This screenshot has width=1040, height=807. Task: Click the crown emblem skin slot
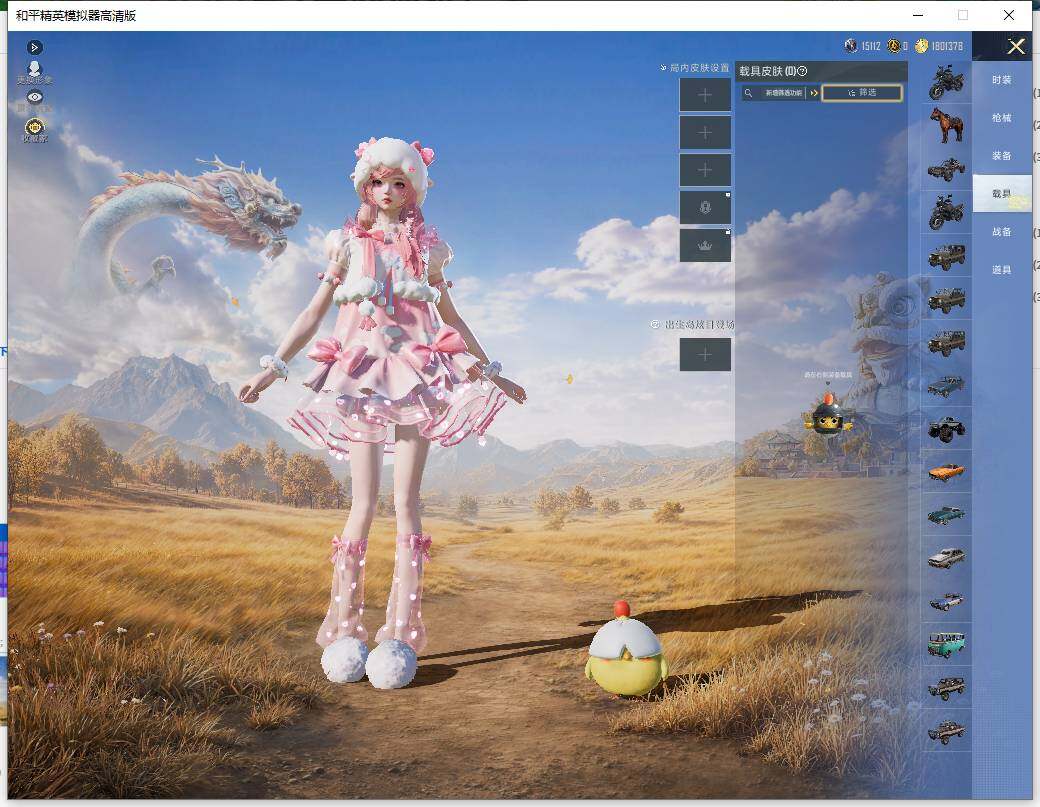(x=705, y=245)
